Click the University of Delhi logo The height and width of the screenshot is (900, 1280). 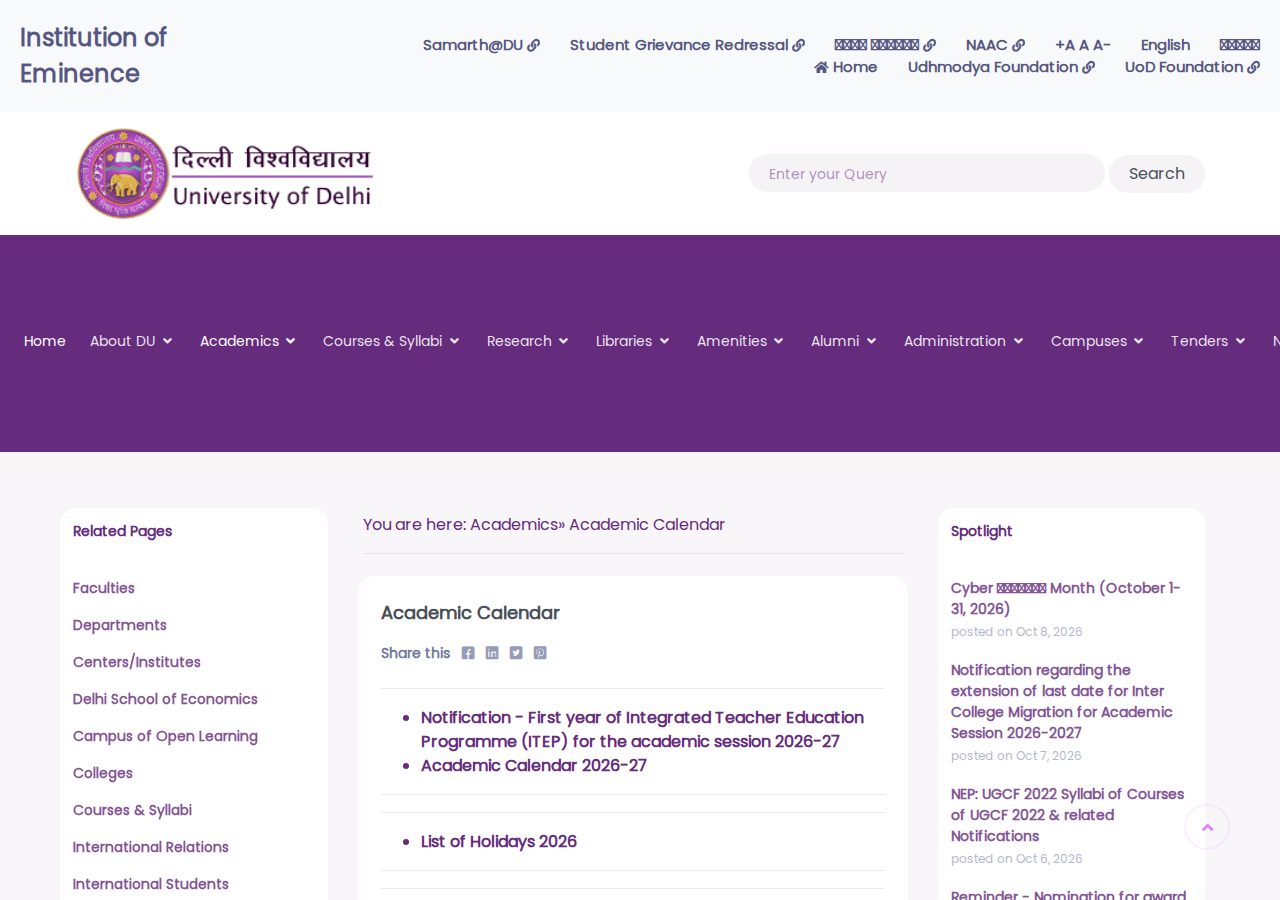coord(225,174)
